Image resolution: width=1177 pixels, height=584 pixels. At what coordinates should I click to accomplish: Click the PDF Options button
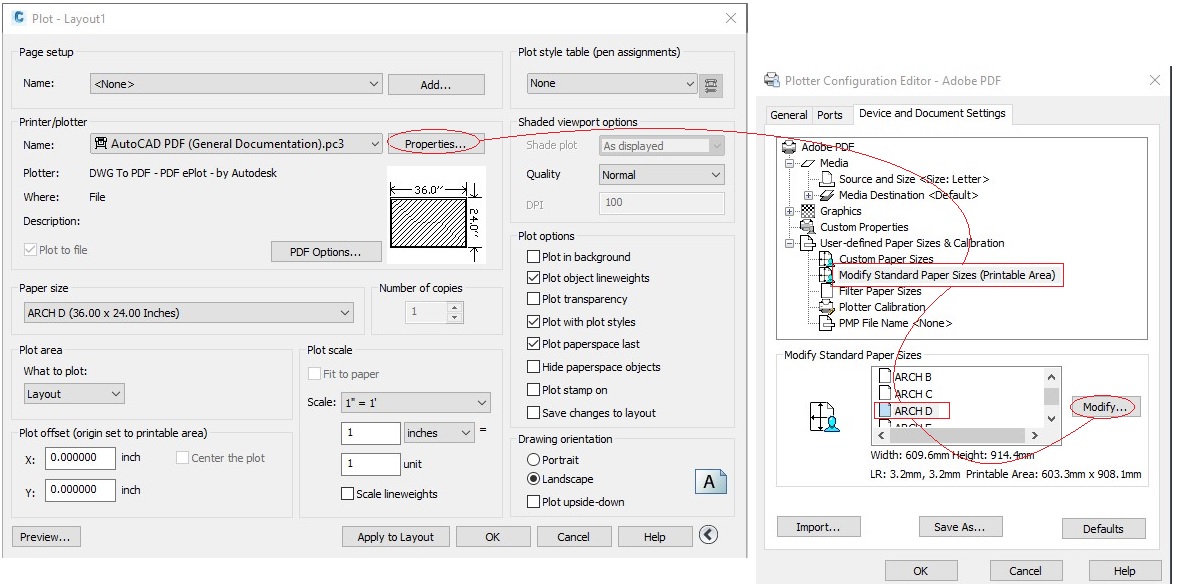326,251
